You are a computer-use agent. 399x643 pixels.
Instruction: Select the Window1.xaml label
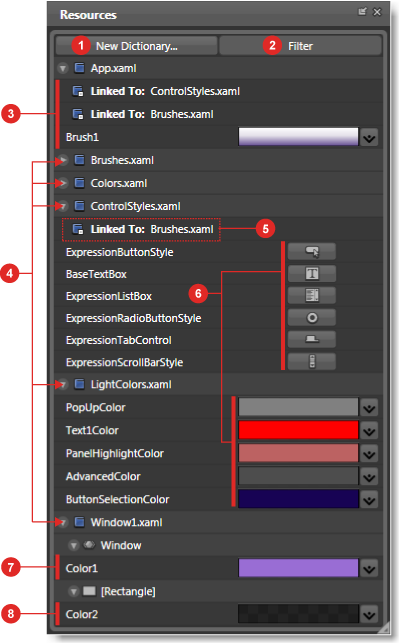(126, 522)
